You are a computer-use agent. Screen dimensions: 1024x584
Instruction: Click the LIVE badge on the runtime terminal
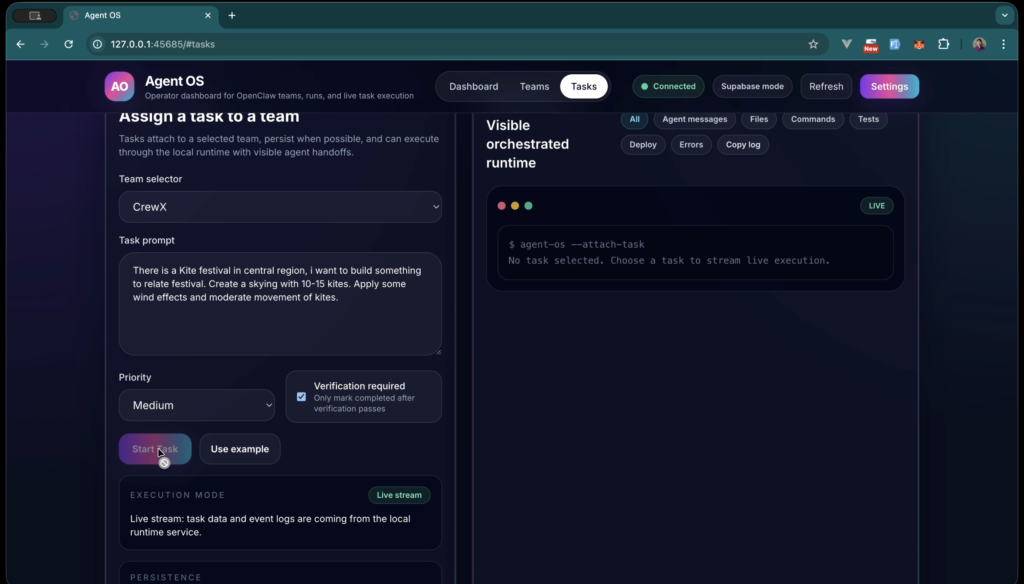[x=876, y=205]
